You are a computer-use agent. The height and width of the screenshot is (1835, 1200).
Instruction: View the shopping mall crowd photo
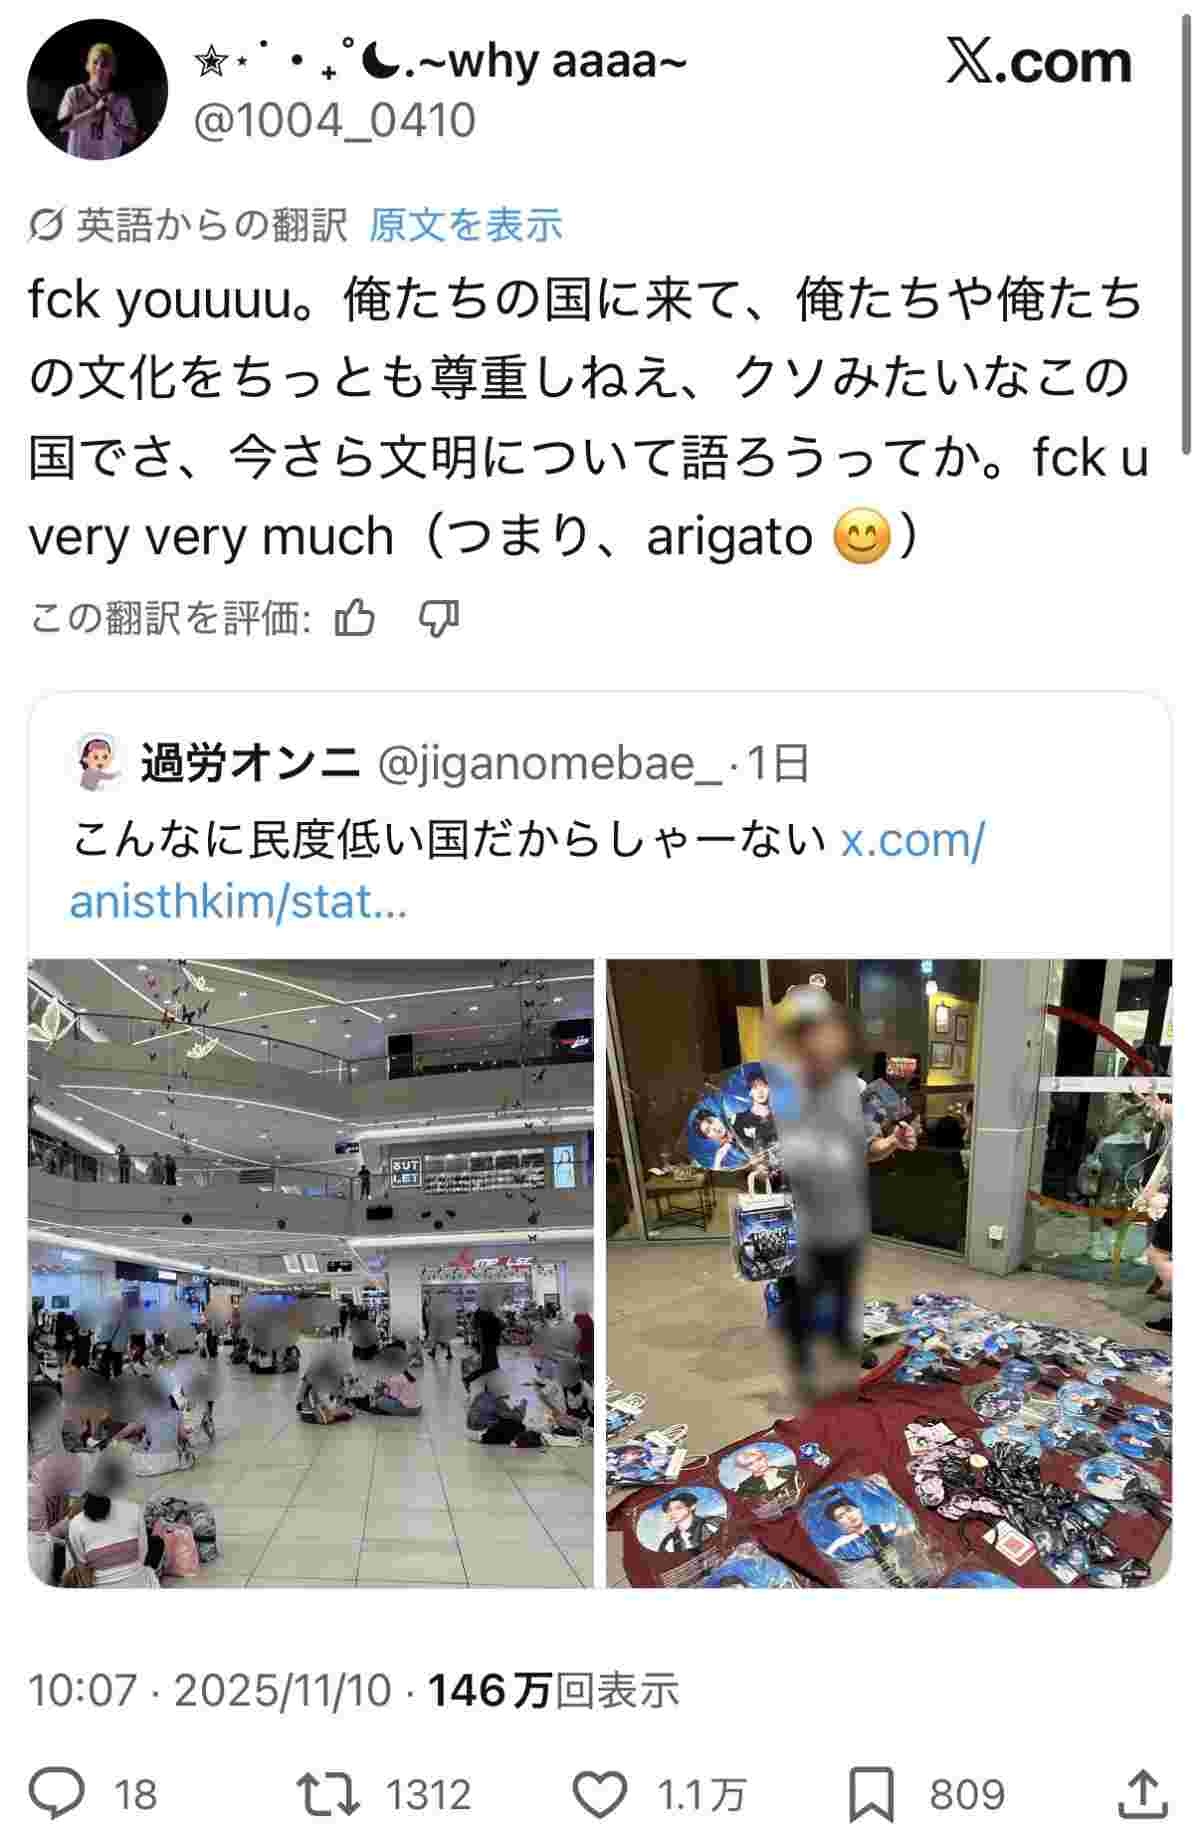coord(311,1273)
